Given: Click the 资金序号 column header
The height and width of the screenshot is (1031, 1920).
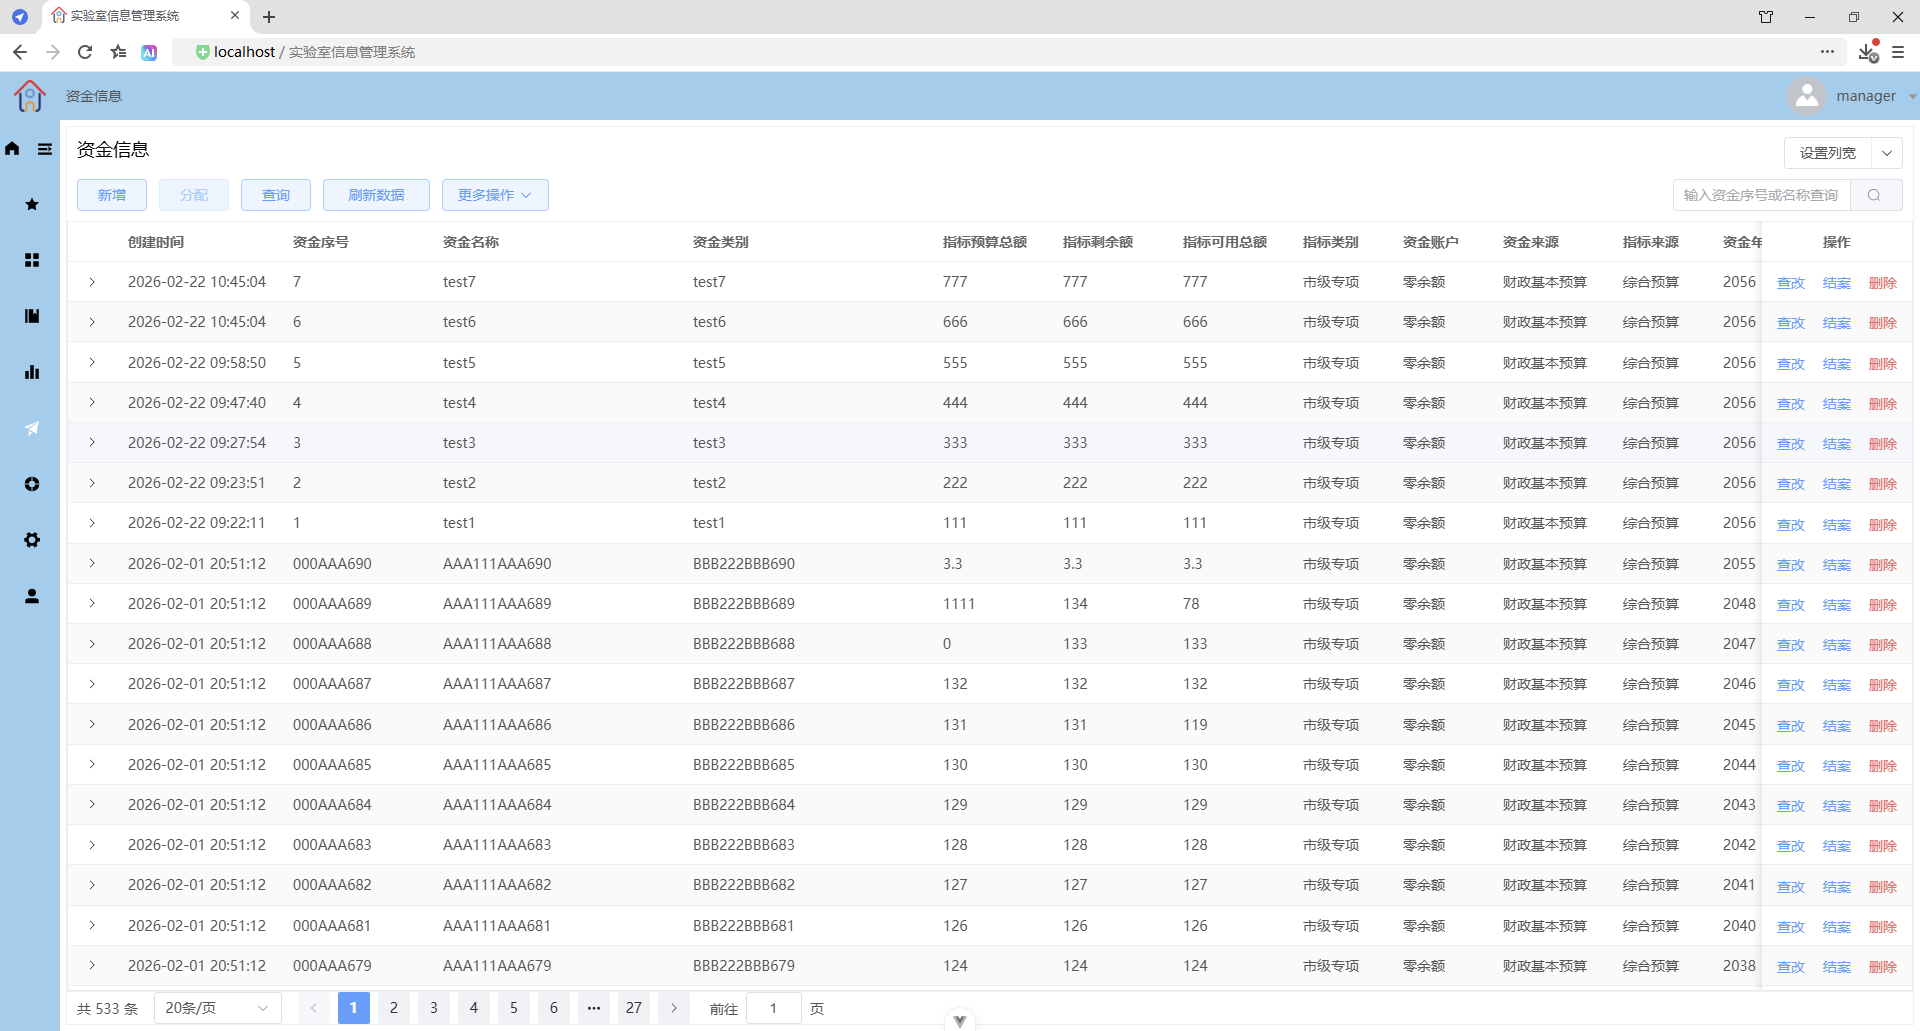Looking at the screenshot, I should 321,242.
